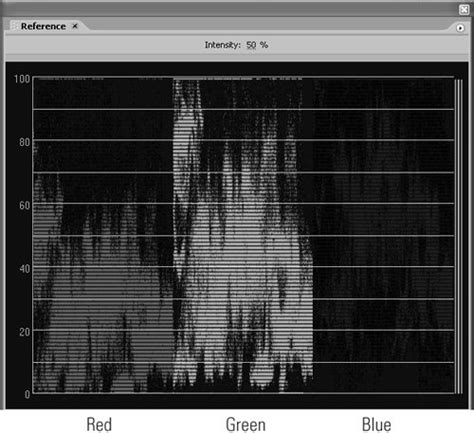Screen dimensions: 474x433
Task: Click the 80 scale label
Action: click(24, 142)
